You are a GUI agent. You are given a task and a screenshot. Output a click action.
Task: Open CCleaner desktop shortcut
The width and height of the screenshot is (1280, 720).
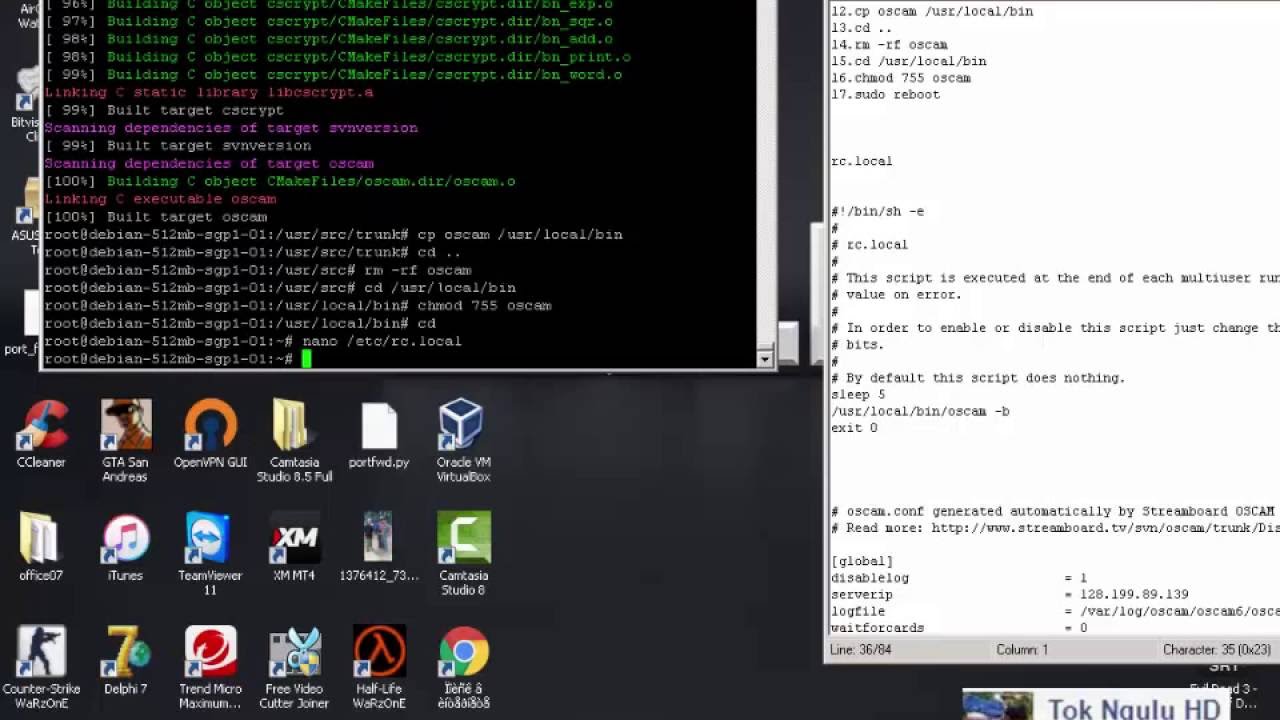(41, 434)
